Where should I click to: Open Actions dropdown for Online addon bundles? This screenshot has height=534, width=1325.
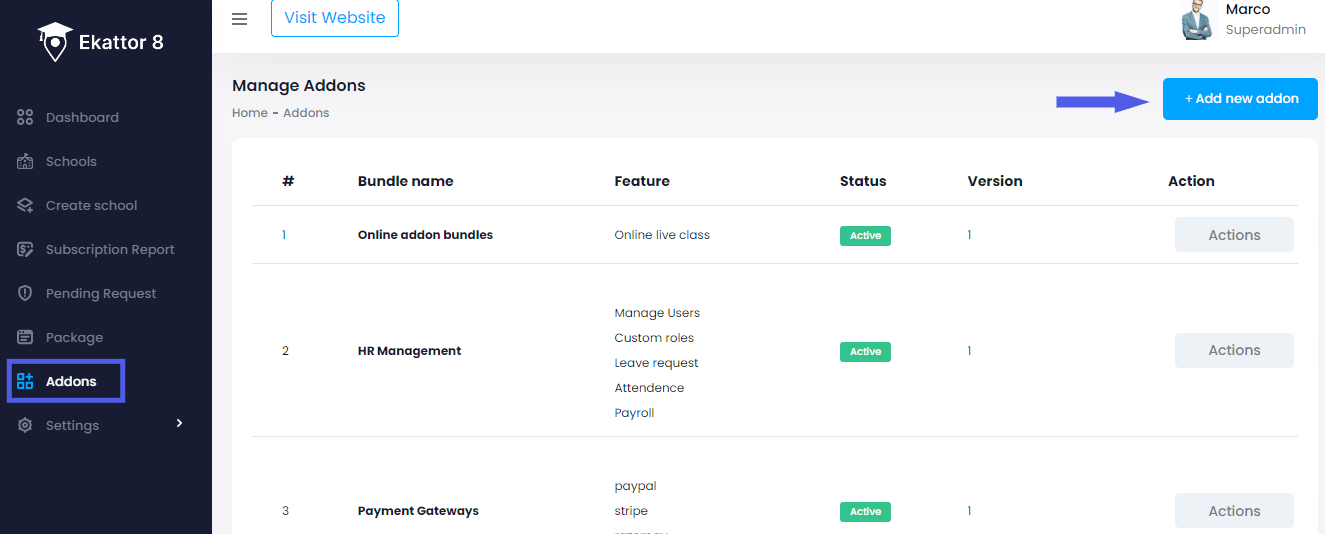[x=1233, y=235]
